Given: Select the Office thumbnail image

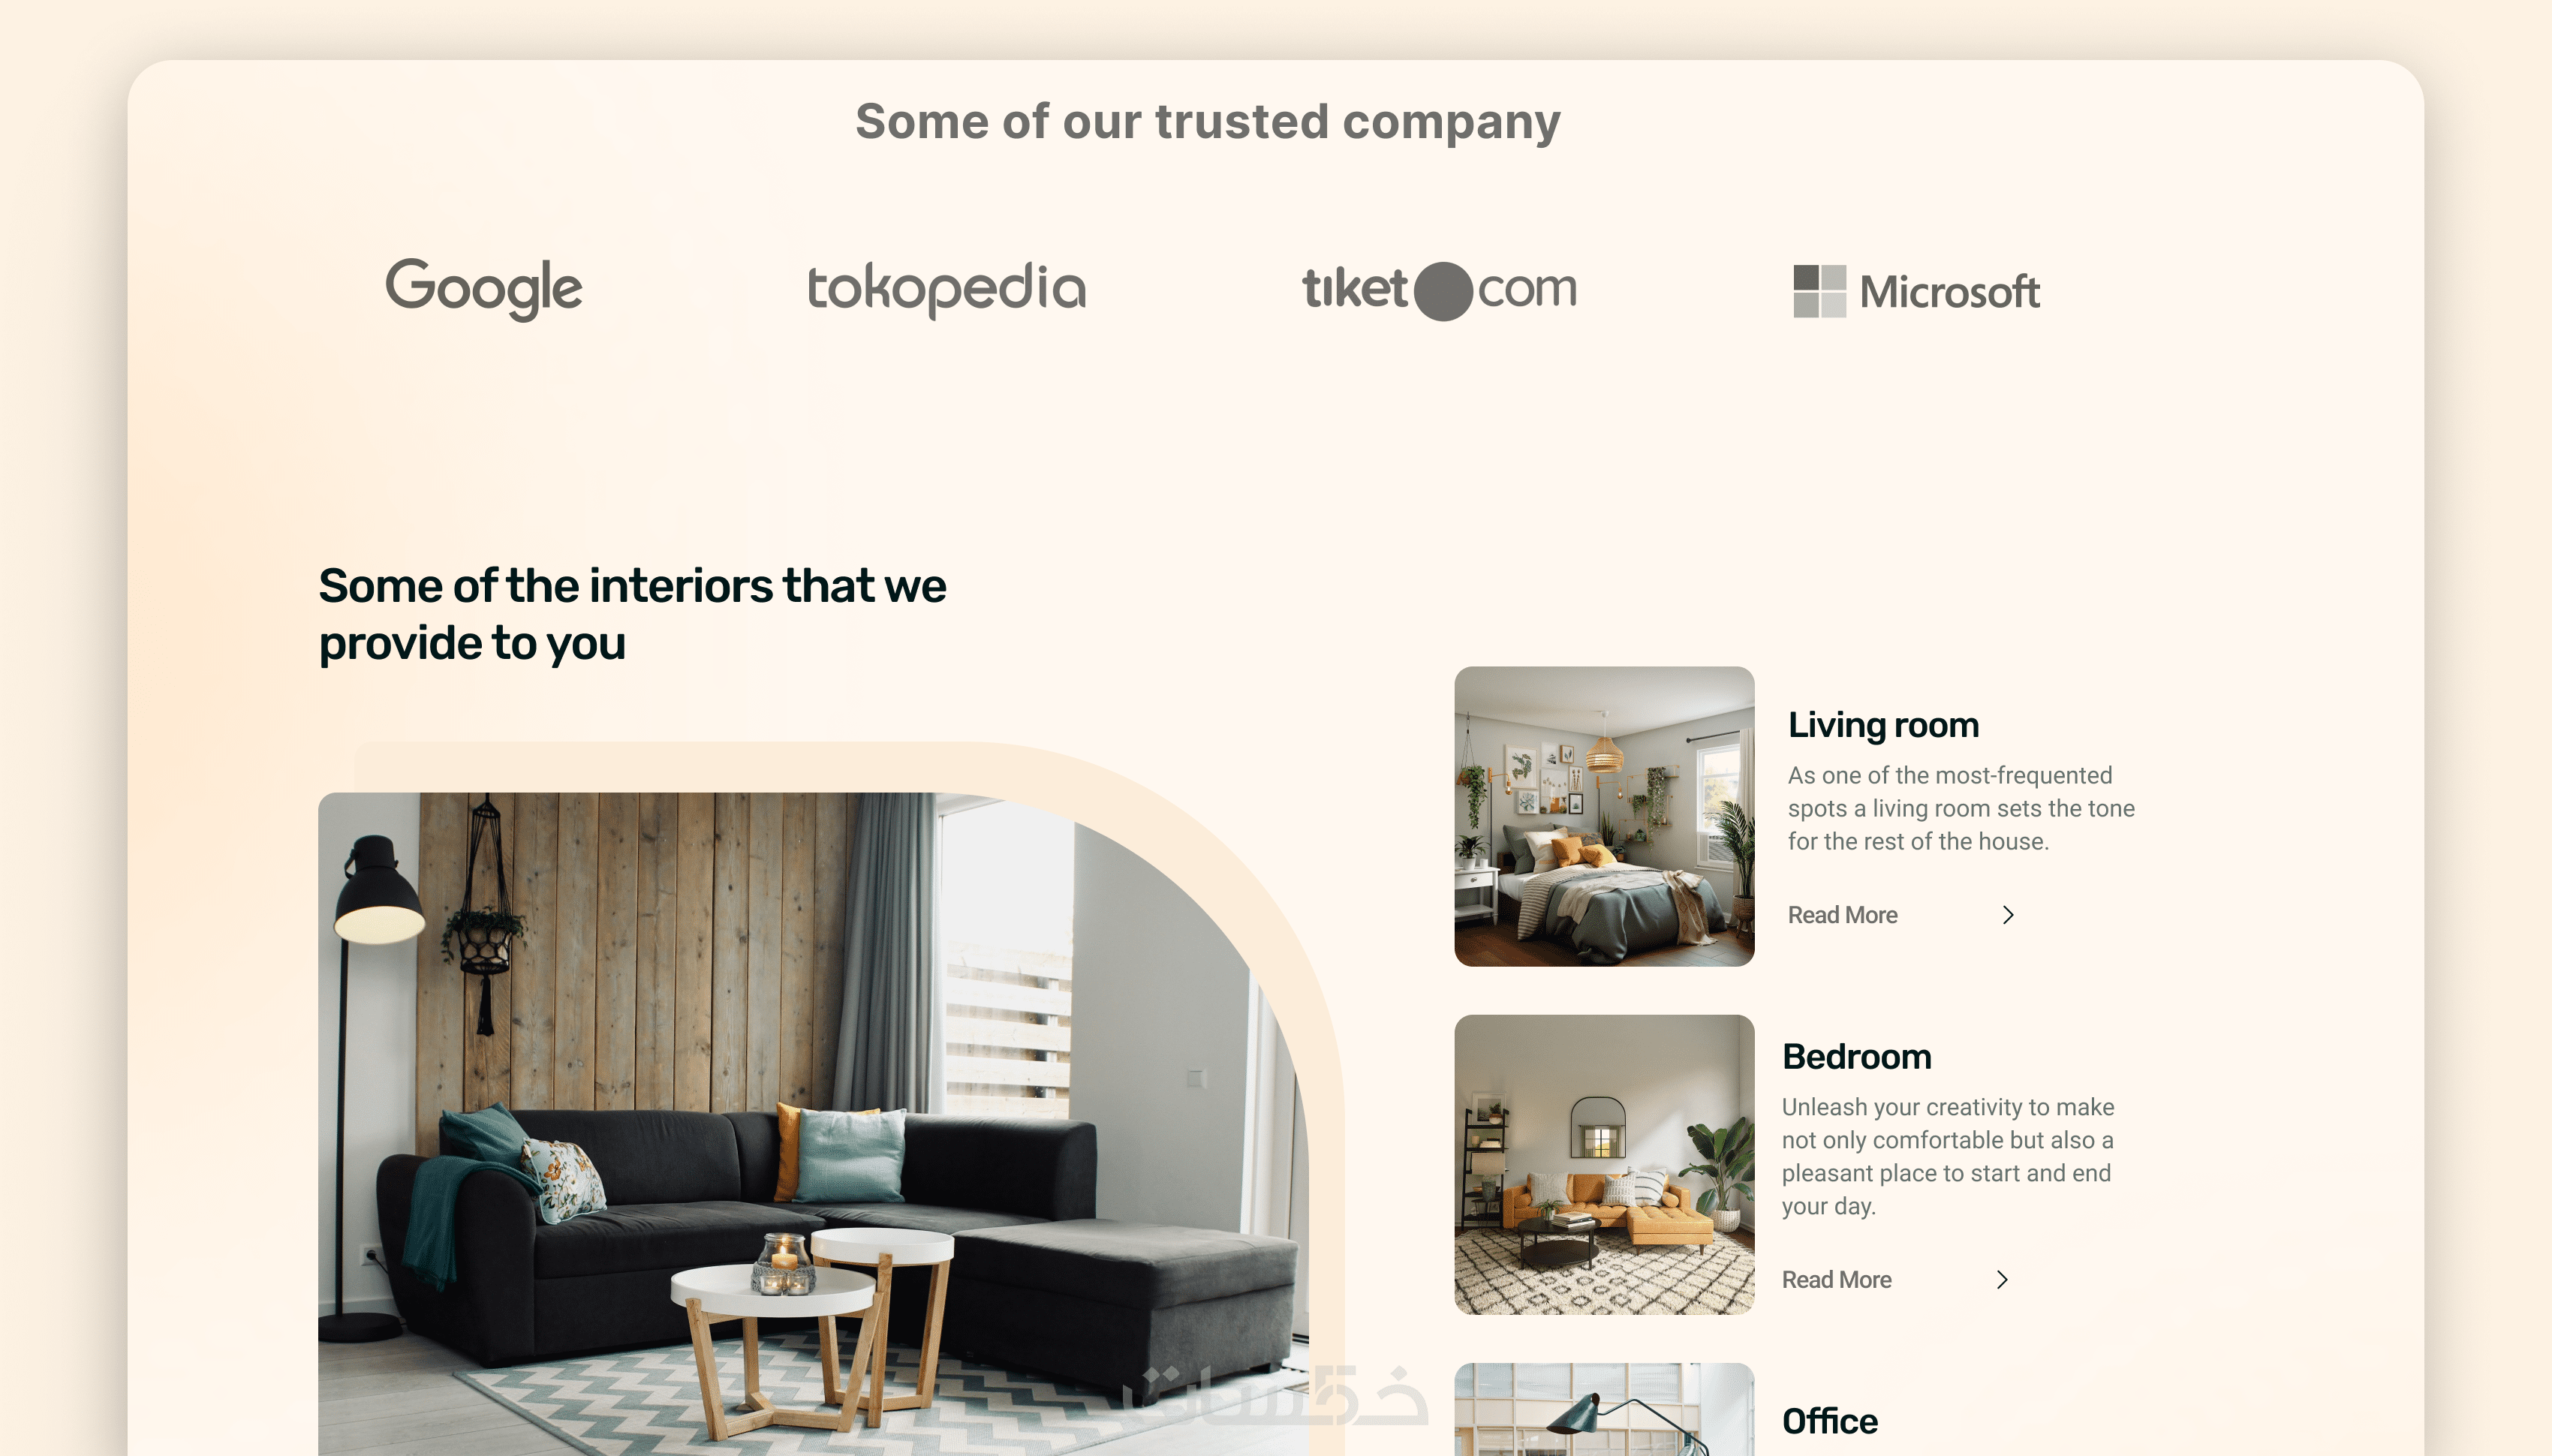Looking at the screenshot, I should [x=1604, y=1409].
